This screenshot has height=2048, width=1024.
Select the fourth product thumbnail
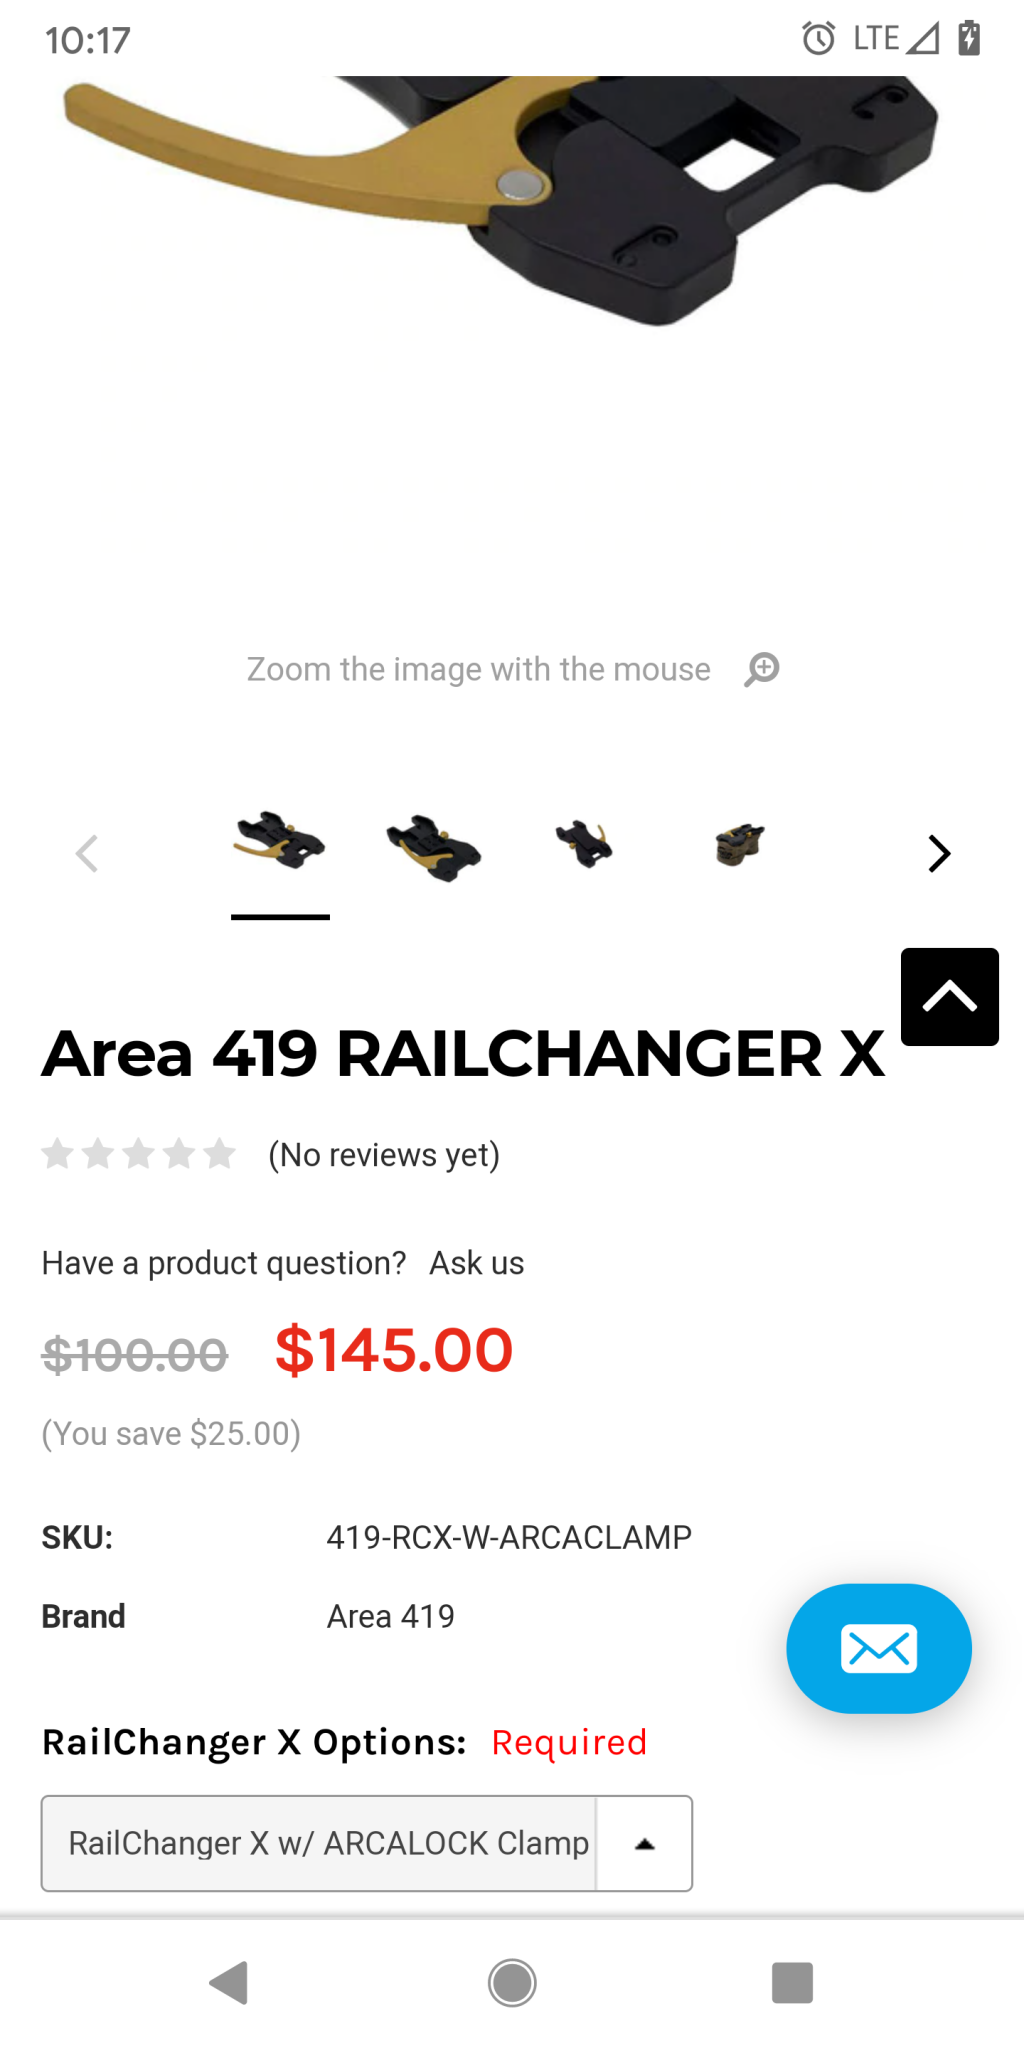[740, 844]
